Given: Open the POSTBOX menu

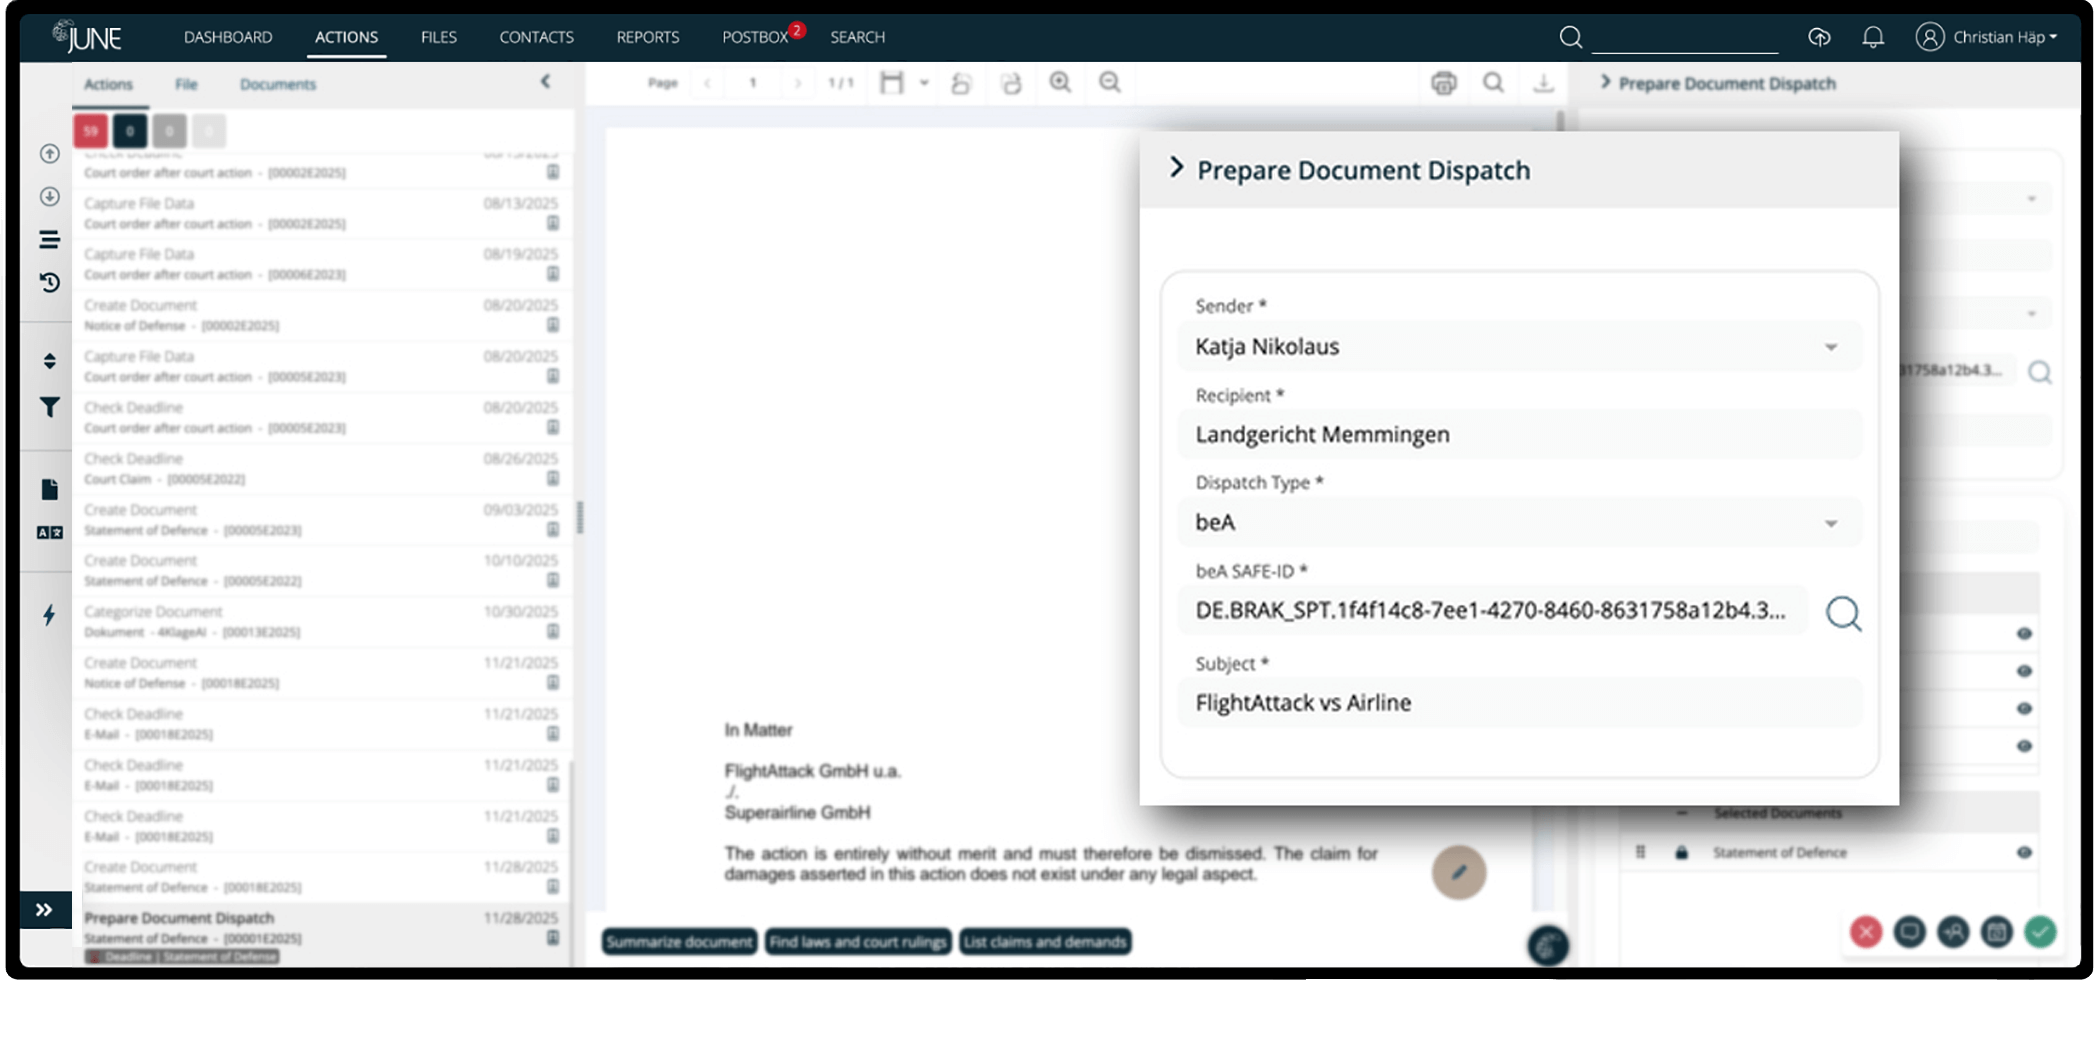Looking at the screenshot, I should pyautogui.click(x=755, y=37).
